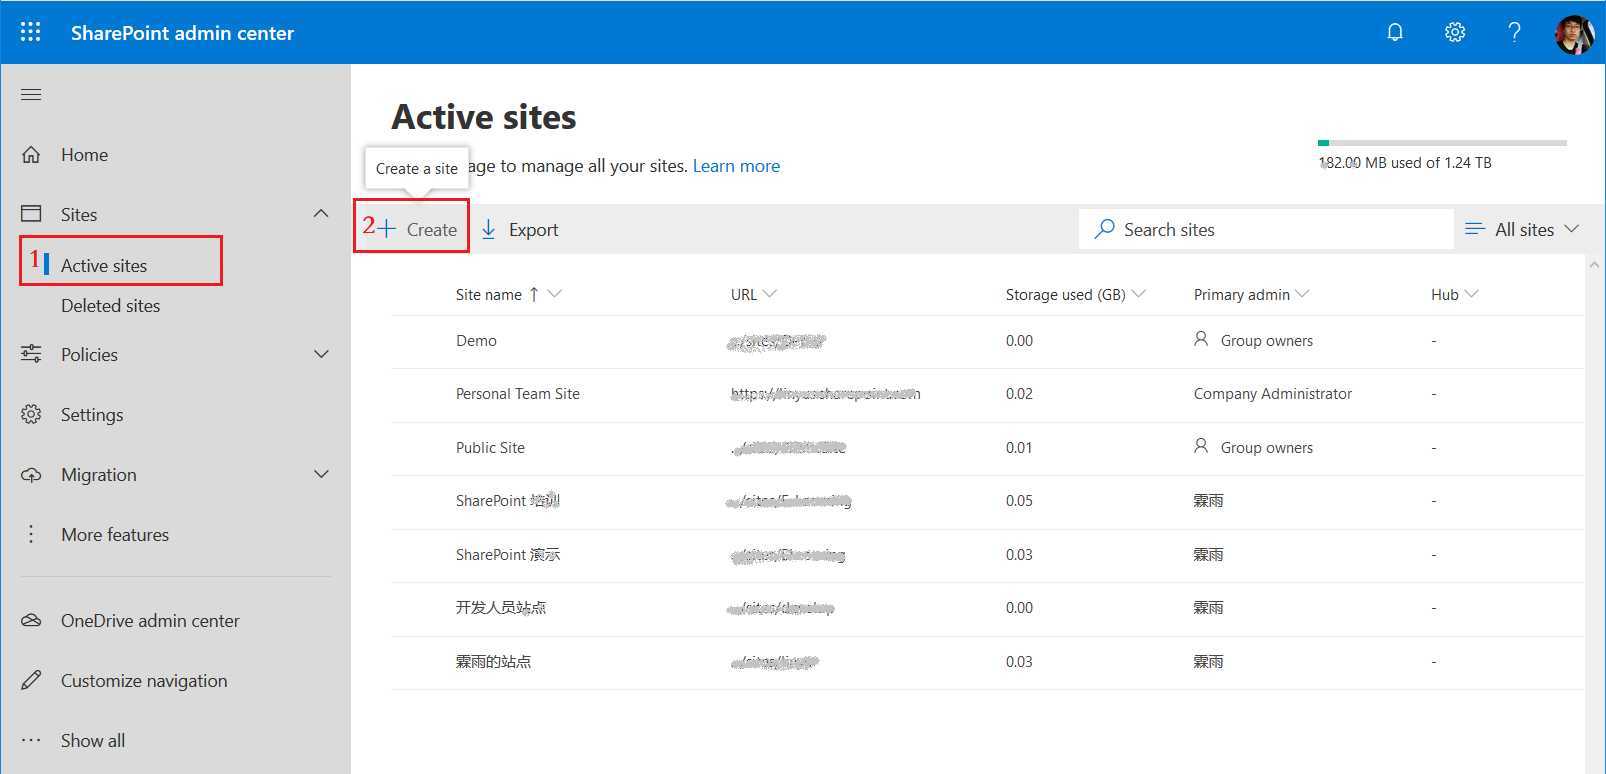This screenshot has height=774, width=1606.
Task: Open Deleted sites in navigation
Action: point(110,305)
